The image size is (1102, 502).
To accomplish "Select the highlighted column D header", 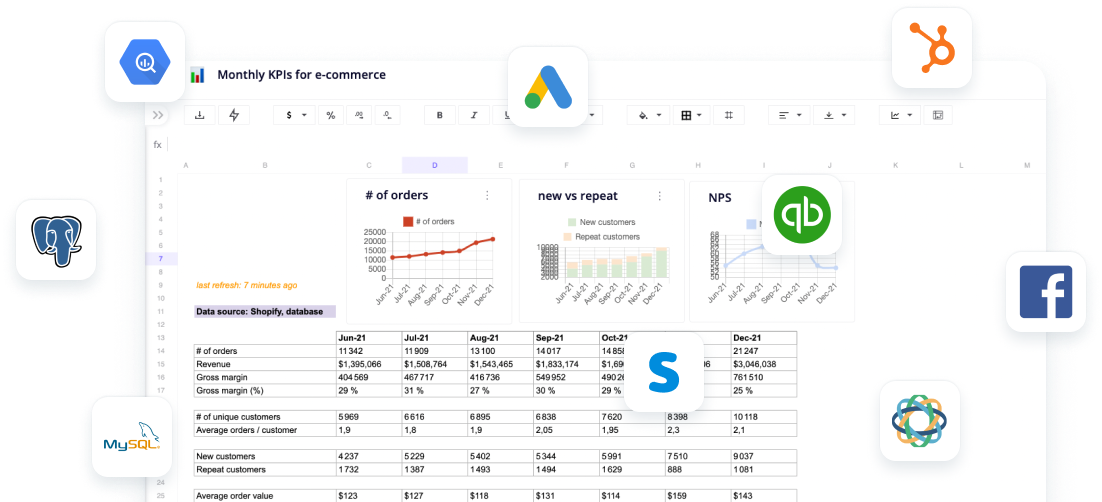I will (x=434, y=165).
